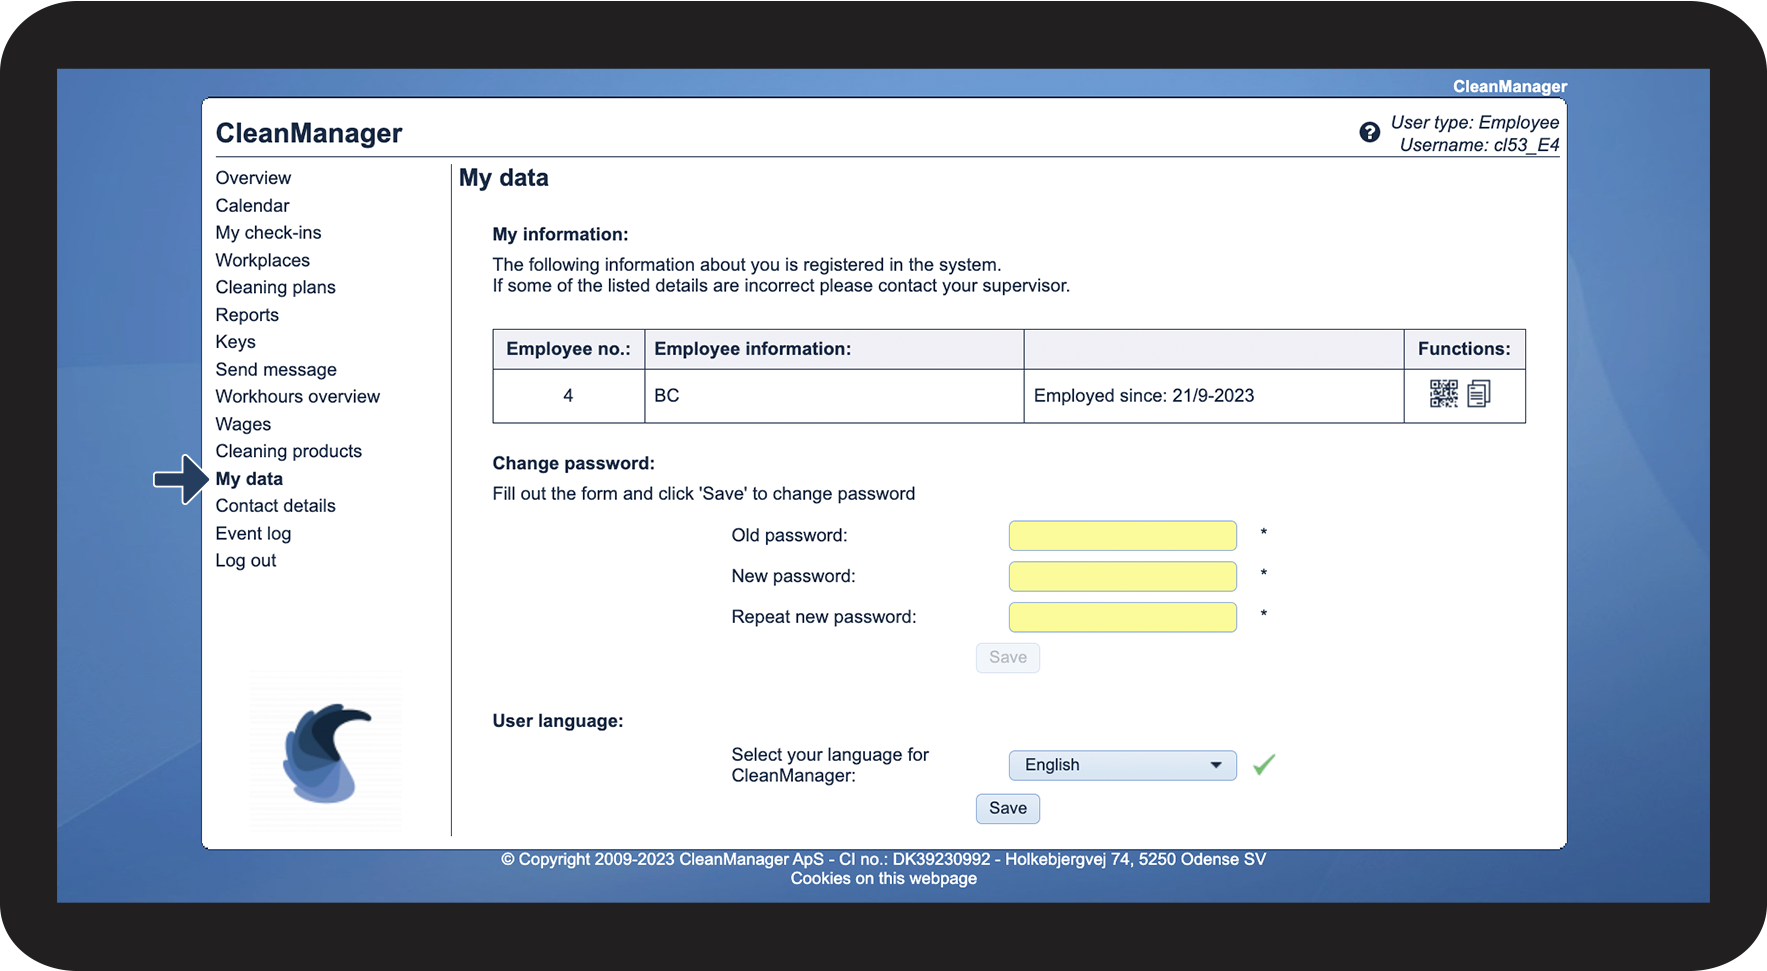Save the selected user language

point(1007,808)
